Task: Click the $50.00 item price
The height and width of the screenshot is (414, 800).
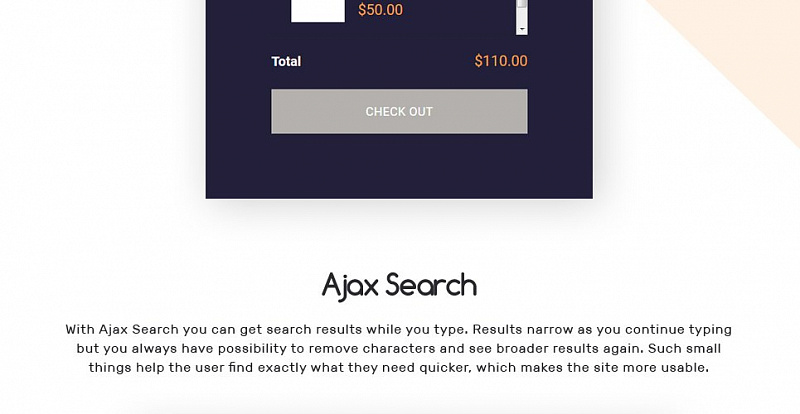Action: [x=380, y=10]
